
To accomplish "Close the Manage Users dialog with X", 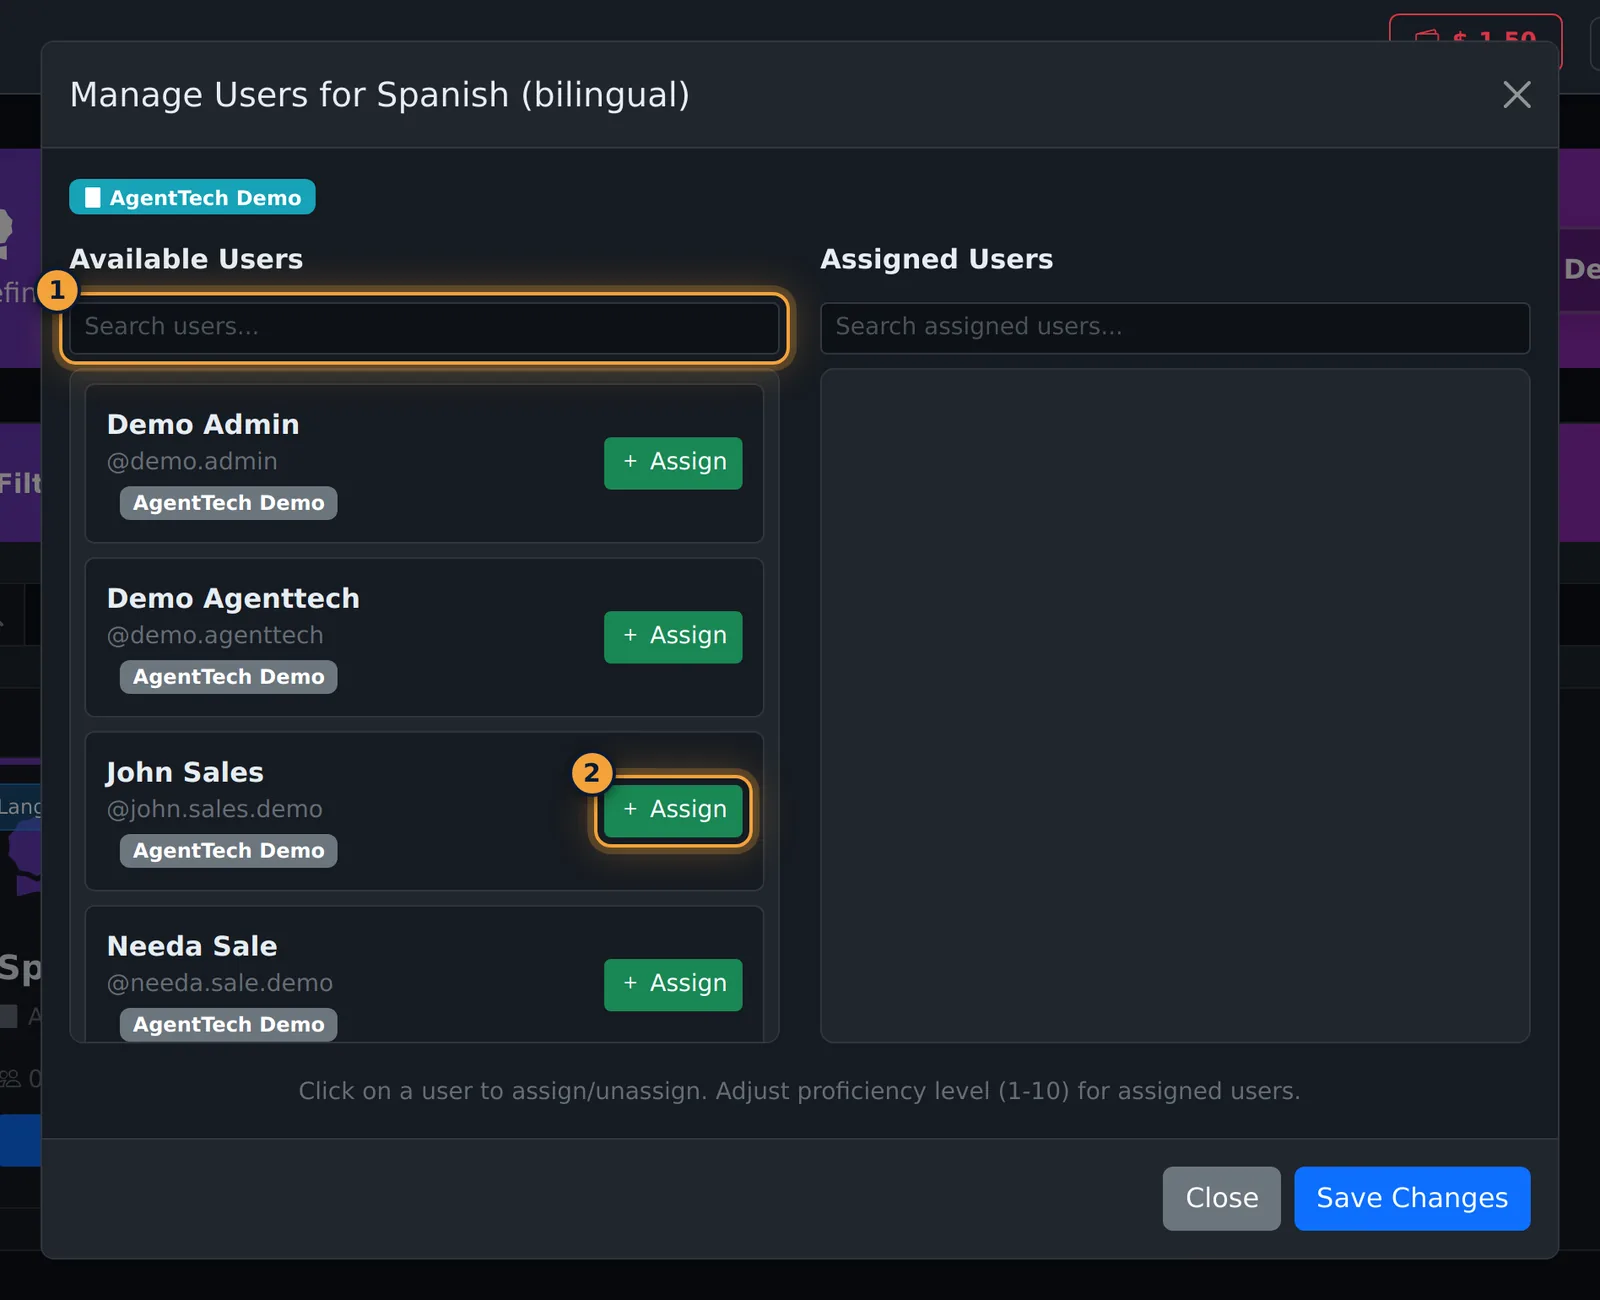I will click(1516, 95).
